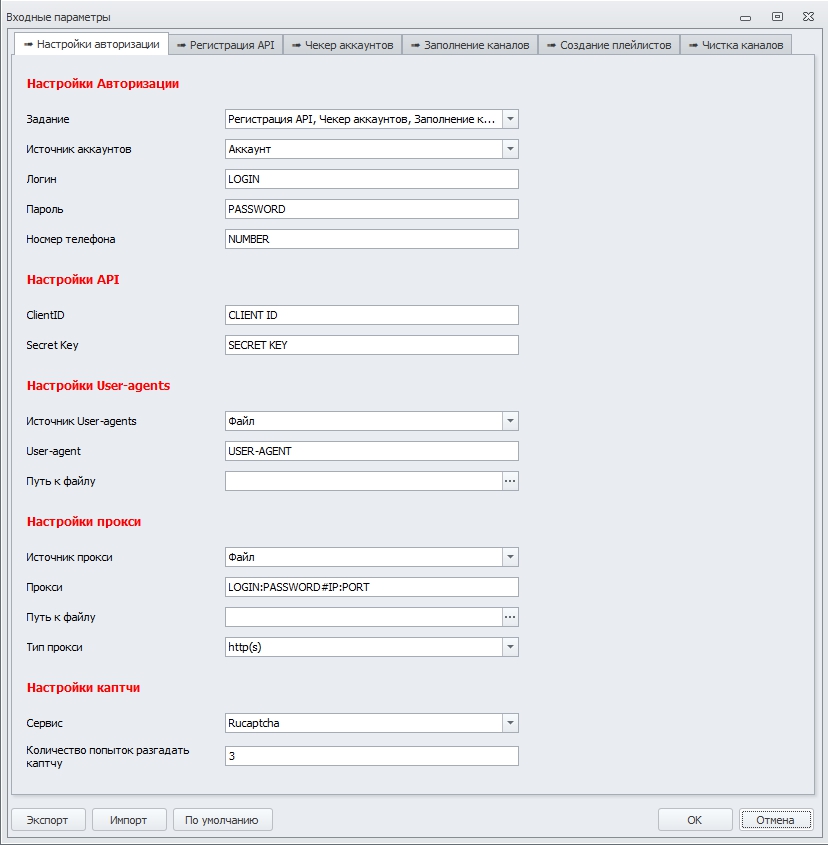
Task: Open the Источник User-agents dropdown
Action: tap(510, 421)
